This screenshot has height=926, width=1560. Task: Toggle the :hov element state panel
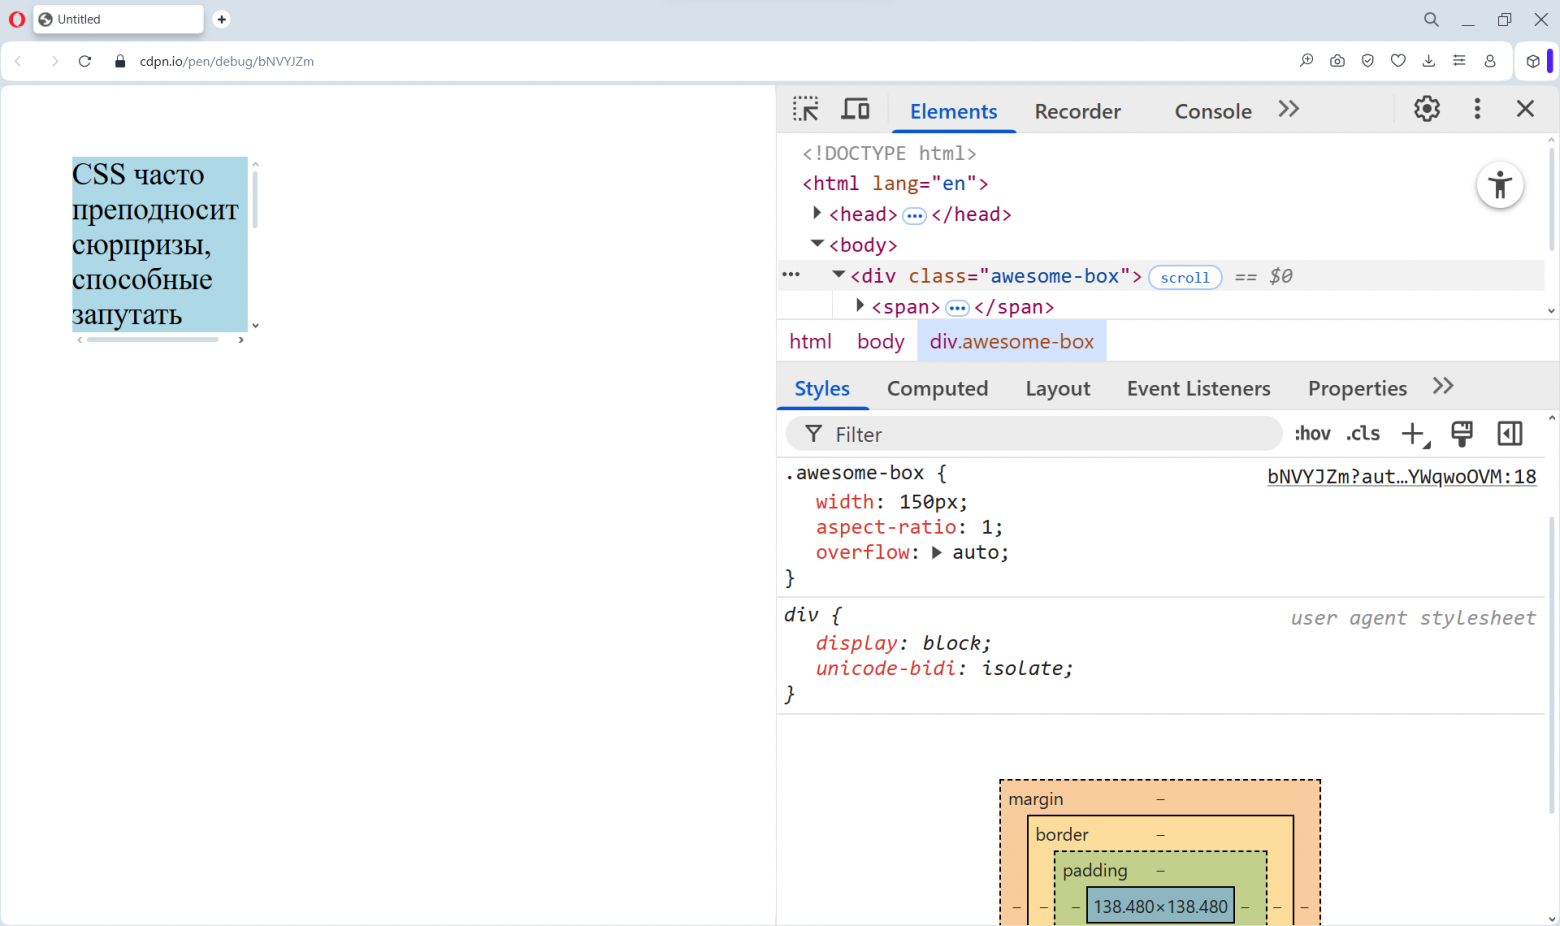(1312, 434)
